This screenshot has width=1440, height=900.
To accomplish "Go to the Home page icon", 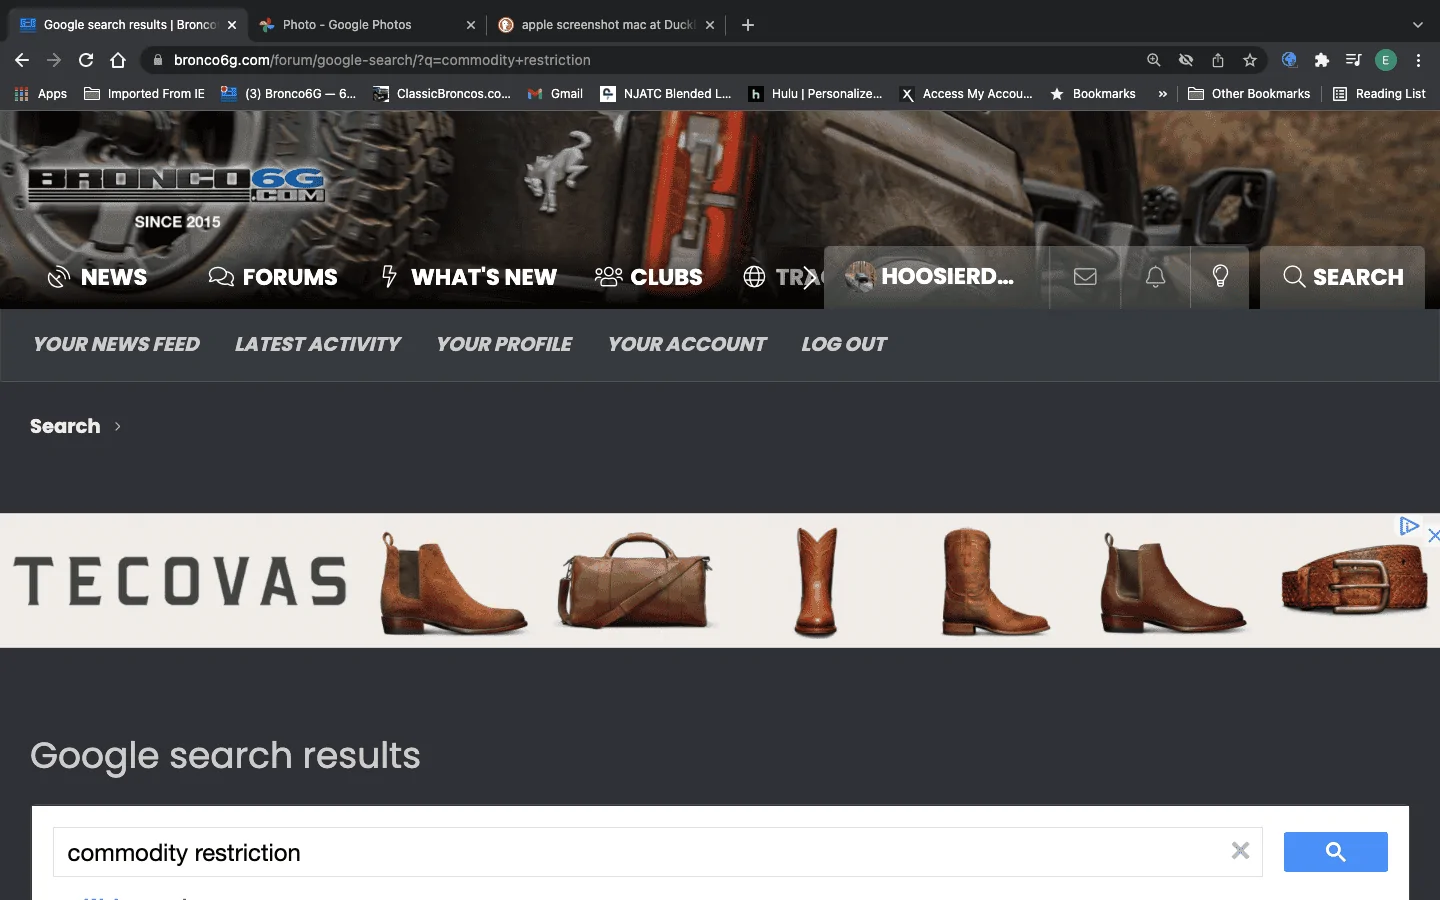I will click(x=118, y=60).
